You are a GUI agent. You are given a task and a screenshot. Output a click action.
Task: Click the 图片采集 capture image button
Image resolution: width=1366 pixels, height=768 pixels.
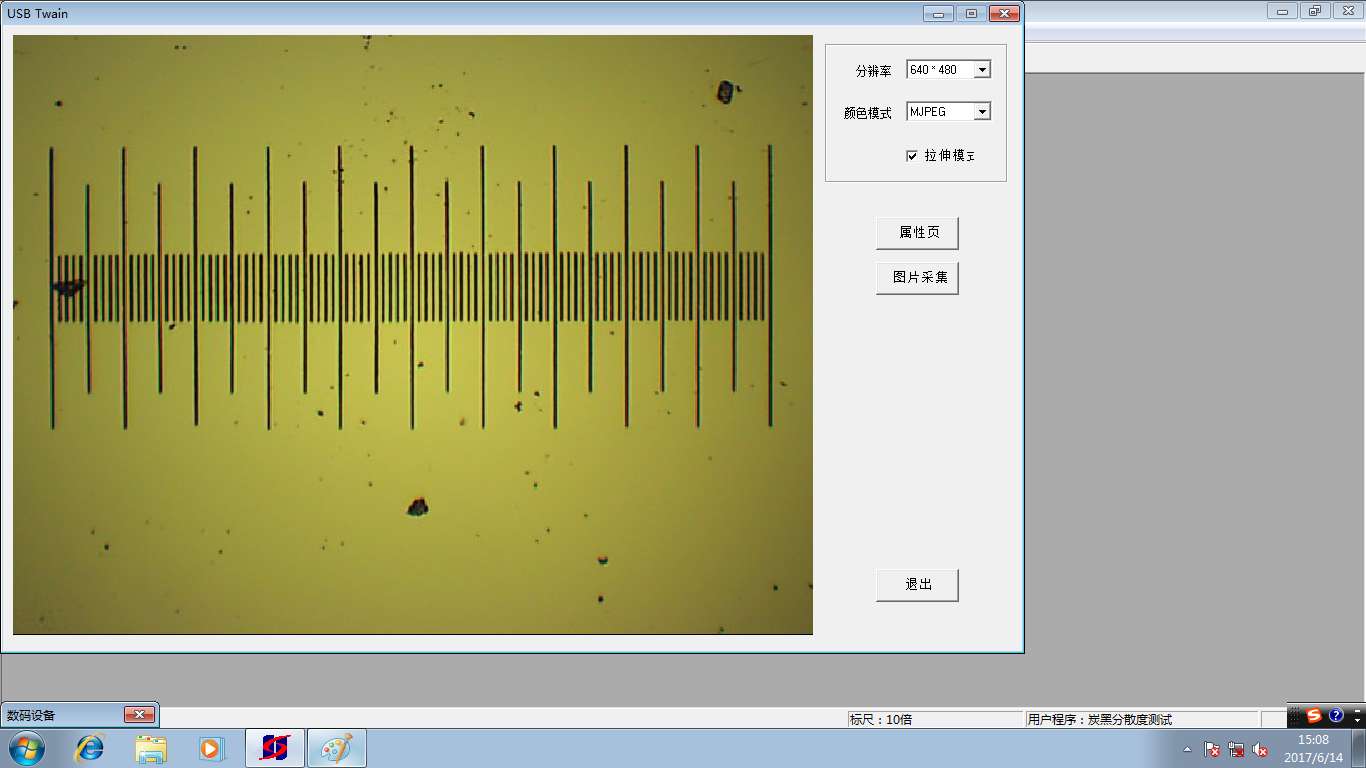917,278
